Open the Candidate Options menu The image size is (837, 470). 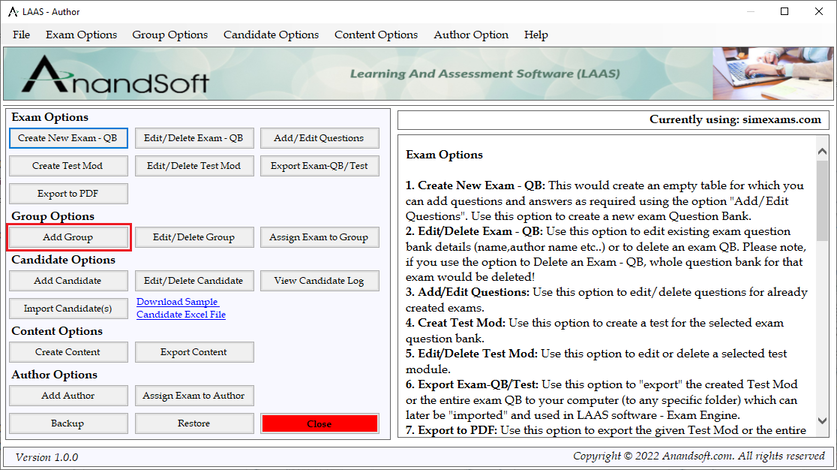coord(271,35)
